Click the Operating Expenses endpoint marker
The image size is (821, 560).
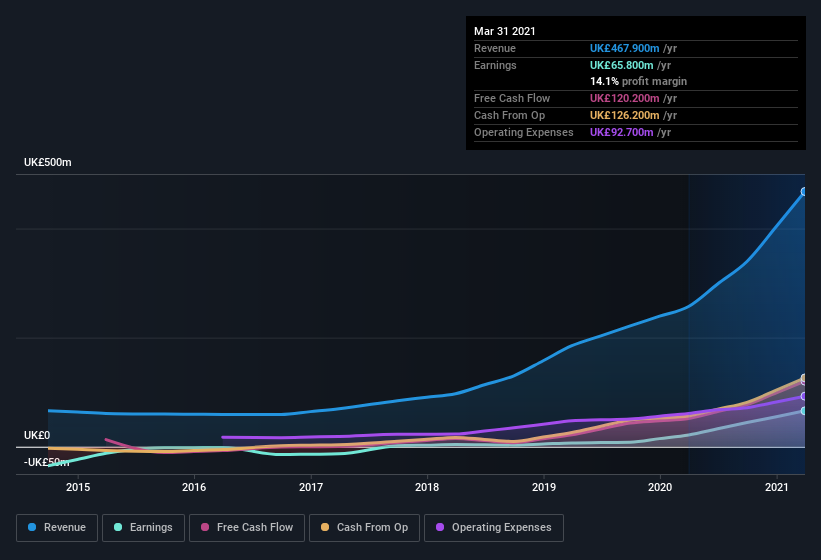pos(804,396)
